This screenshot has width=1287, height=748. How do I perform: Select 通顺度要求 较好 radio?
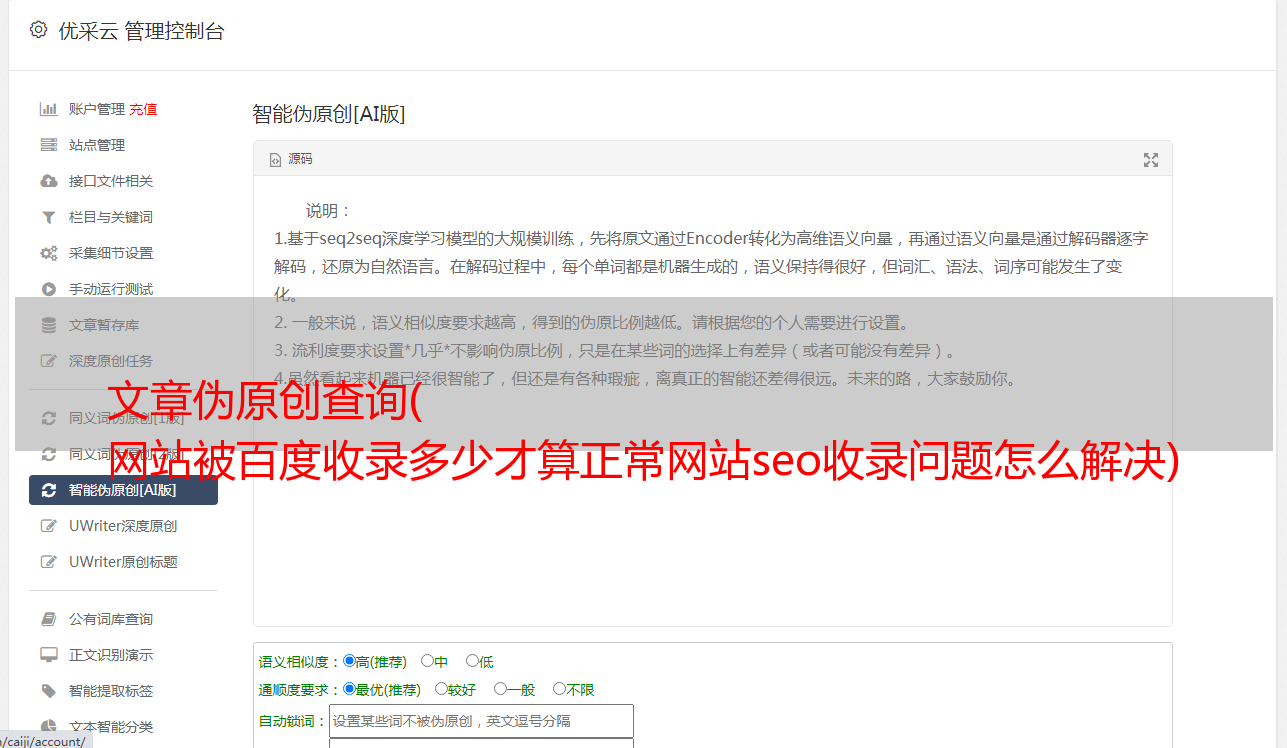441,689
